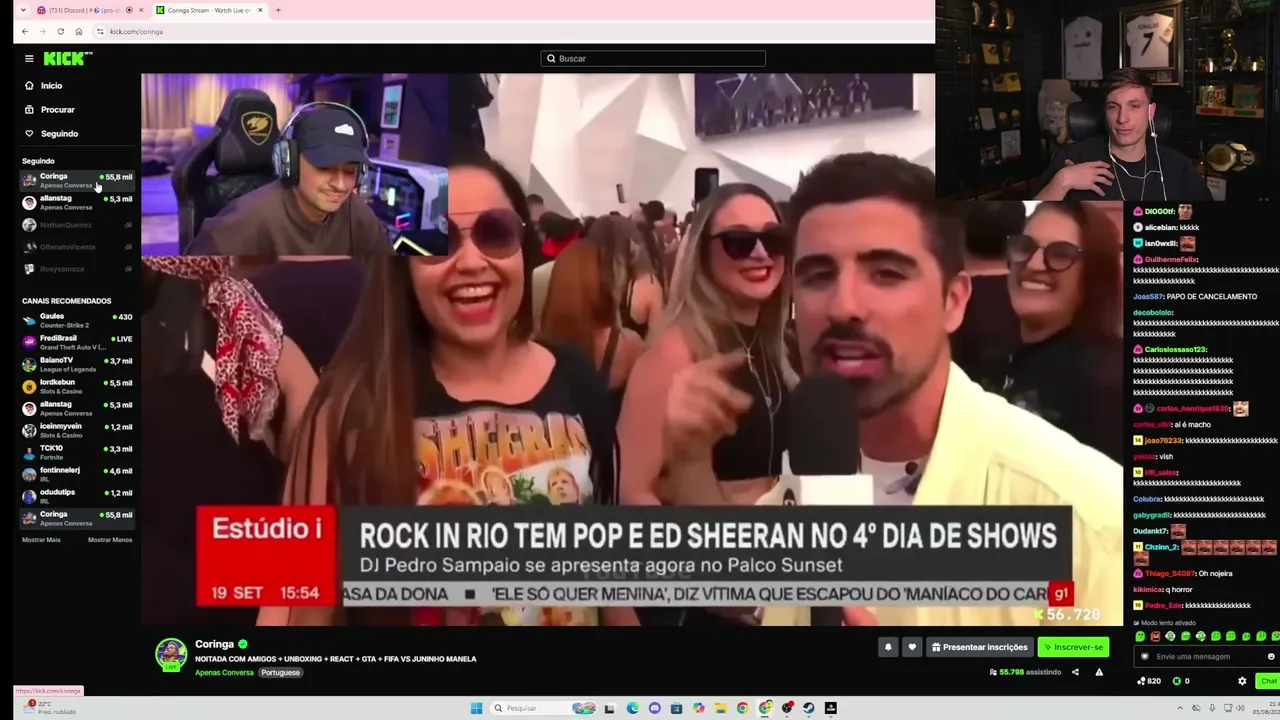Toggle the notification bell for Coringa
Image resolution: width=1280 pixels, height=720 pixels.
888,647
